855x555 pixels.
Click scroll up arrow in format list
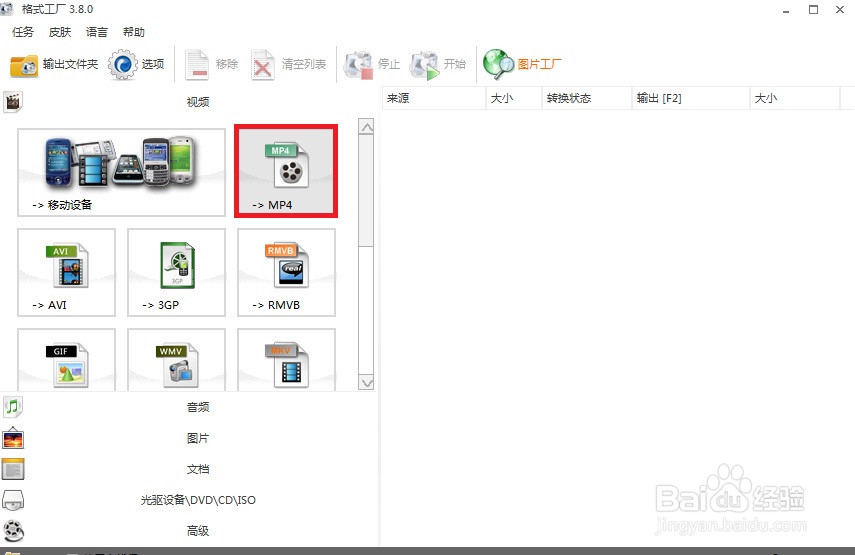pyautogui.click(x=367, y=126)
